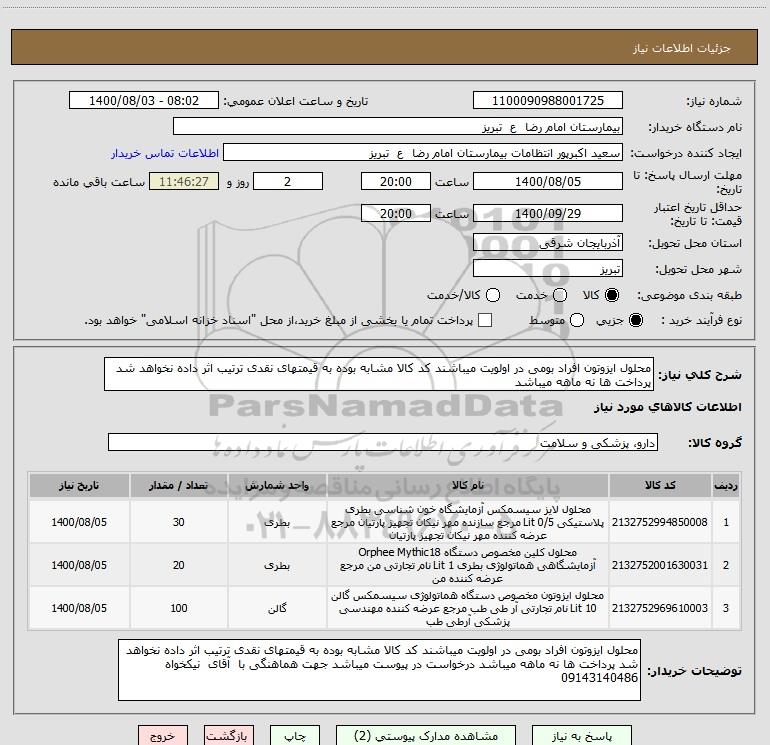Click the محلول ایزوتون سیسمکس گالن item name
770x745 pixels.
468,608
